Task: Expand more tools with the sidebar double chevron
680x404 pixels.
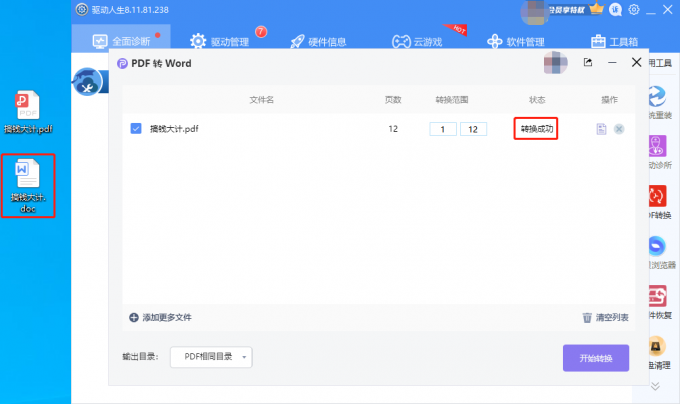Action: pyautogui.click(x=656, y=386)
